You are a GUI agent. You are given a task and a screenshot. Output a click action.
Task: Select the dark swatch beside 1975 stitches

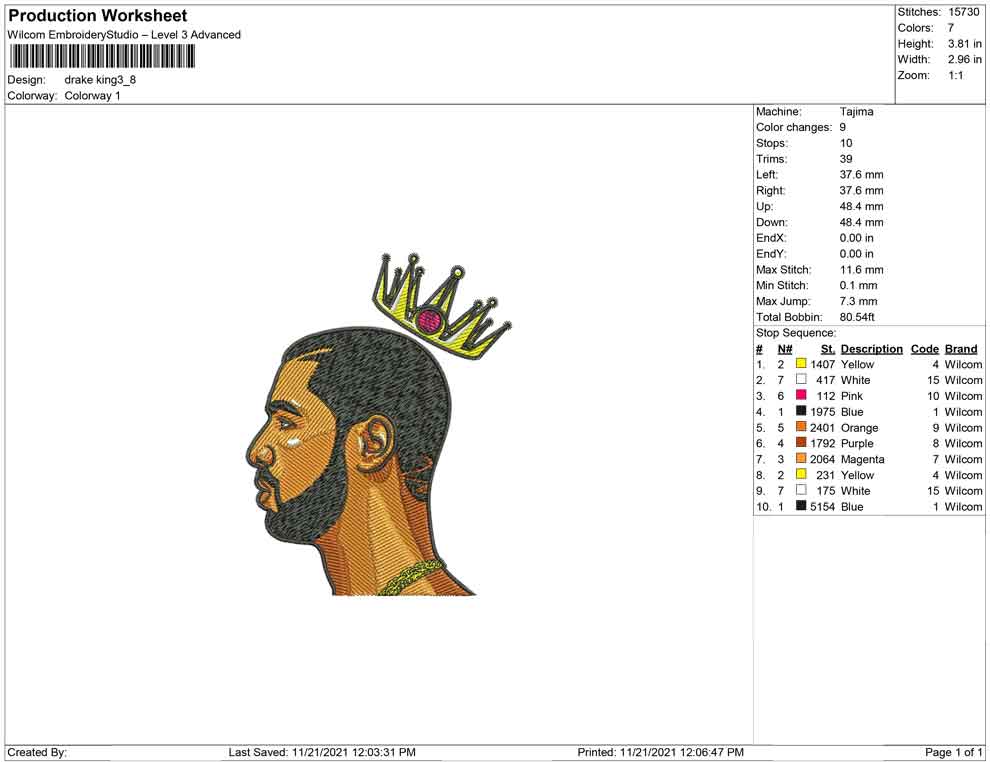(x=801, y=411)
